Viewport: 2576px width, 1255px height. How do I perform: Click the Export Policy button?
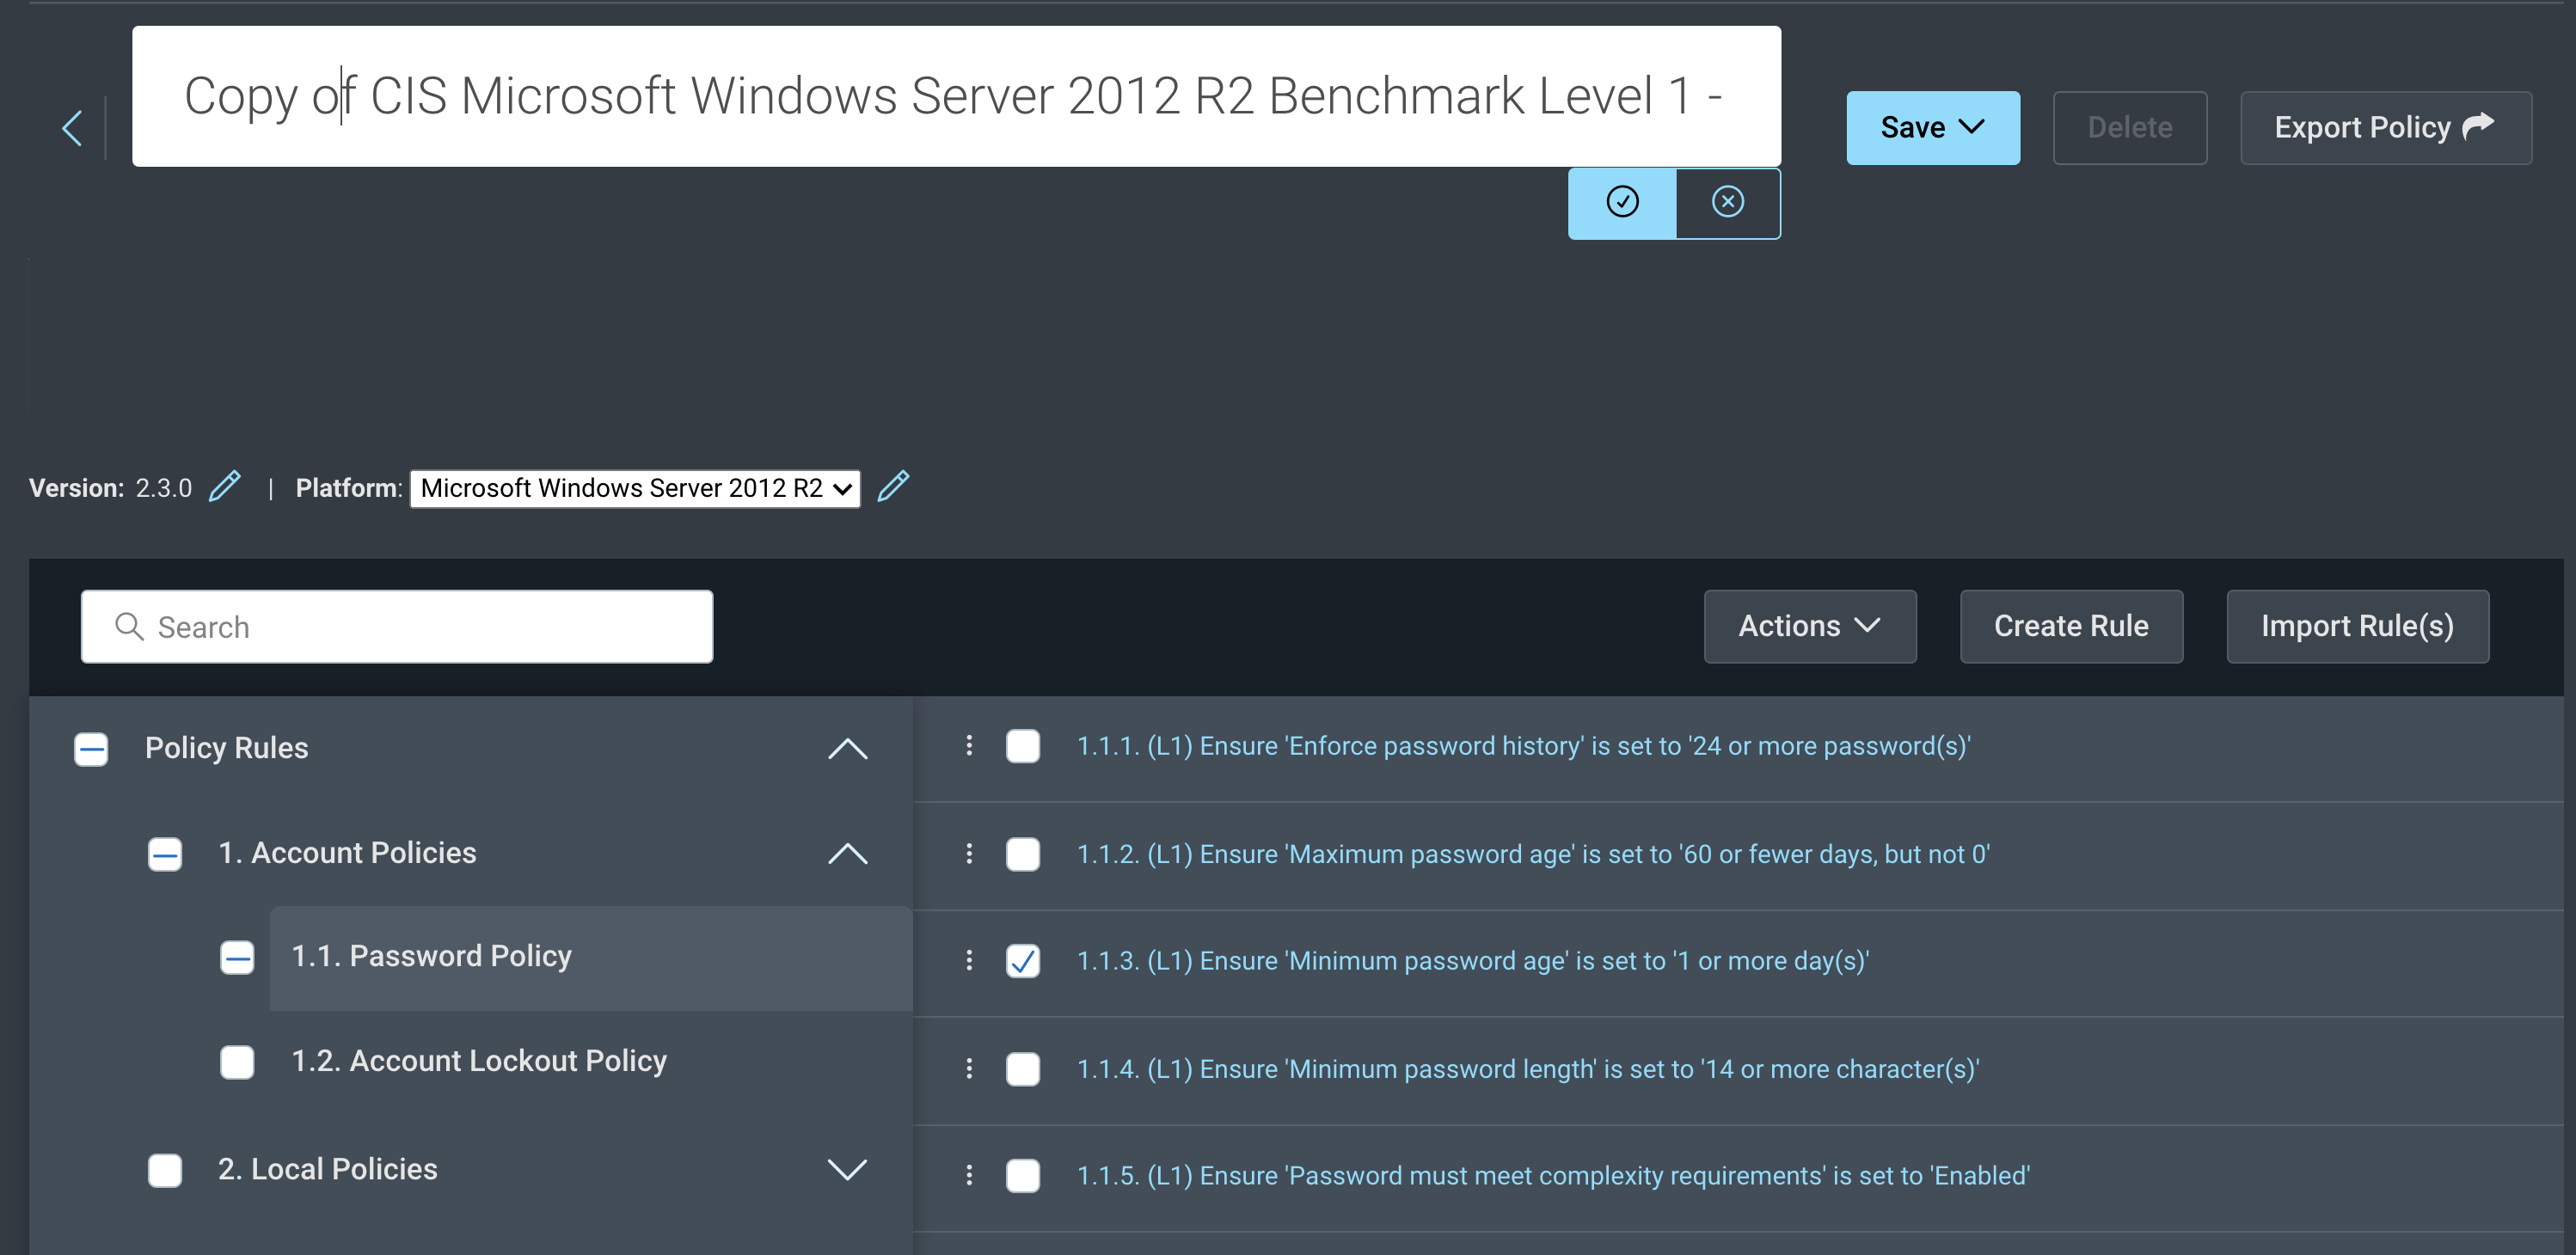pos(2385,128)
